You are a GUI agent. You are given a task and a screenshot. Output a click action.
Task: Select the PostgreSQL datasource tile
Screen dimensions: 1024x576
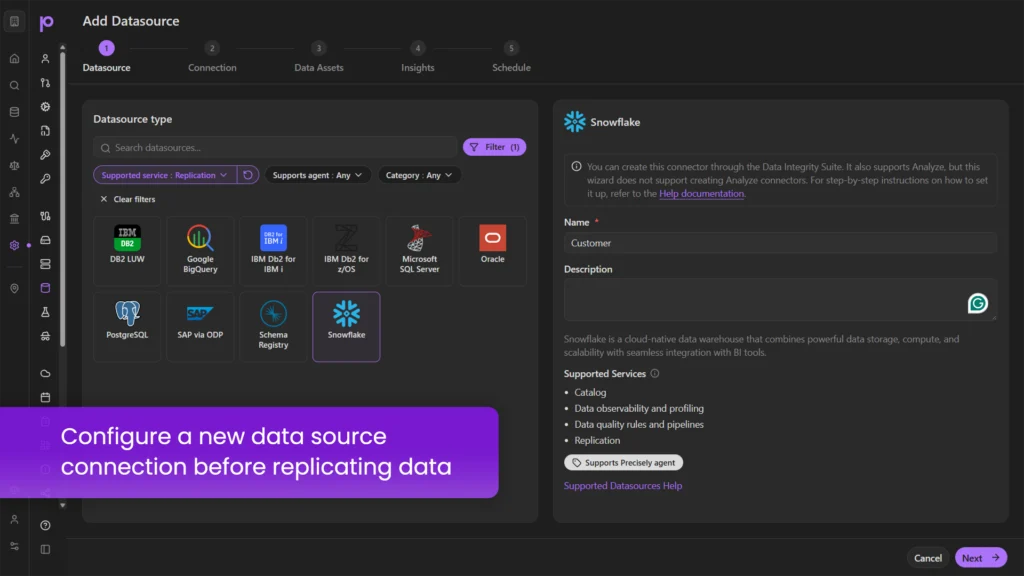click(x=127, y=327)
